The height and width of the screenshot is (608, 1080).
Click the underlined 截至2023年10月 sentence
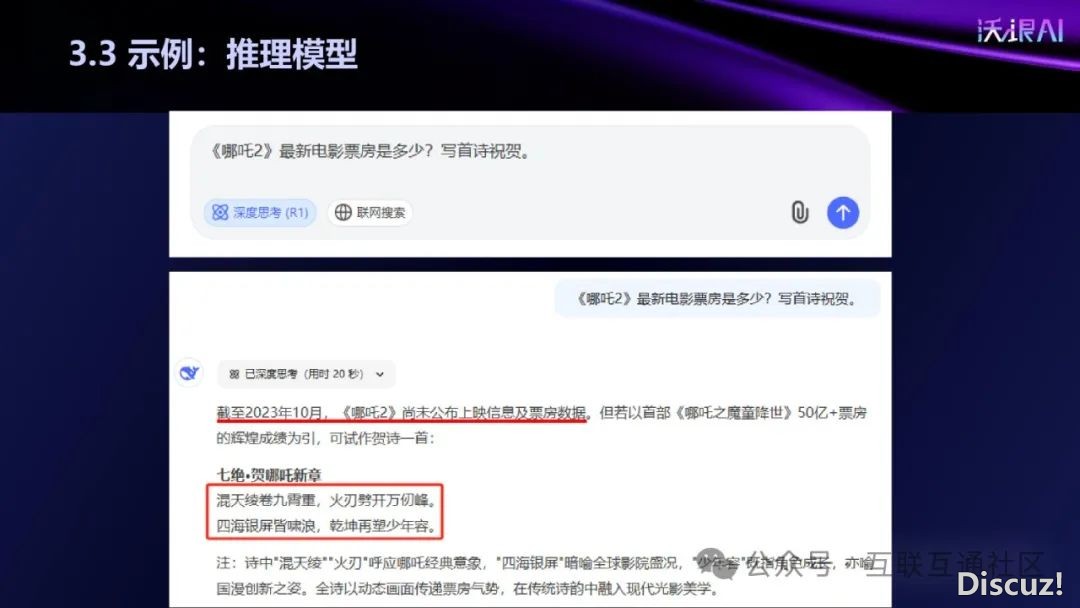pyautogui.click(x=402, y=413)
